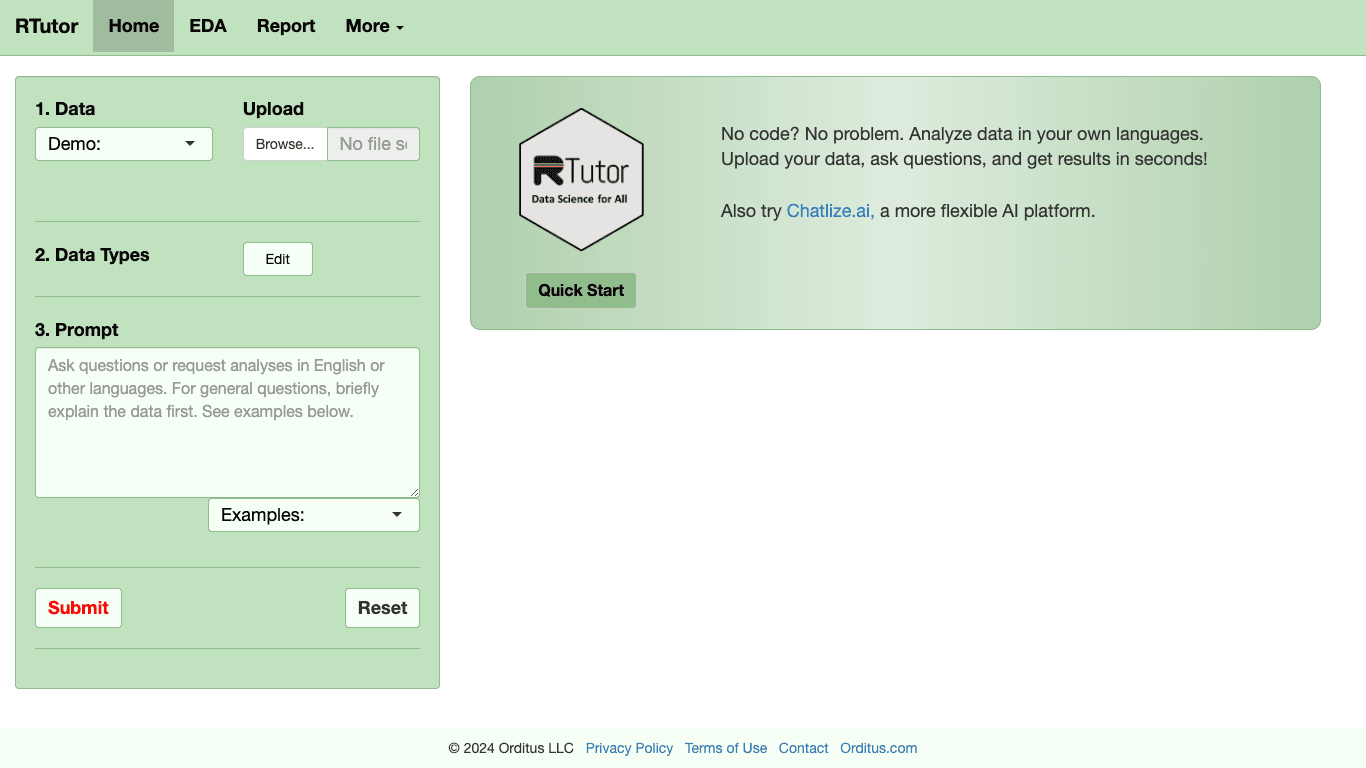Click Browse to upload a file

[x=285, y=144]
